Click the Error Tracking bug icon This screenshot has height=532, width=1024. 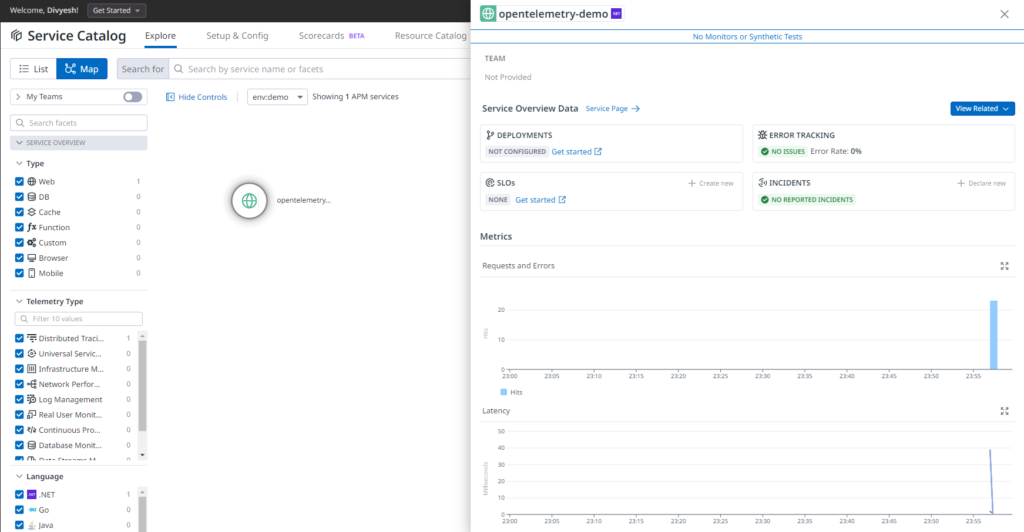point(762,135)
